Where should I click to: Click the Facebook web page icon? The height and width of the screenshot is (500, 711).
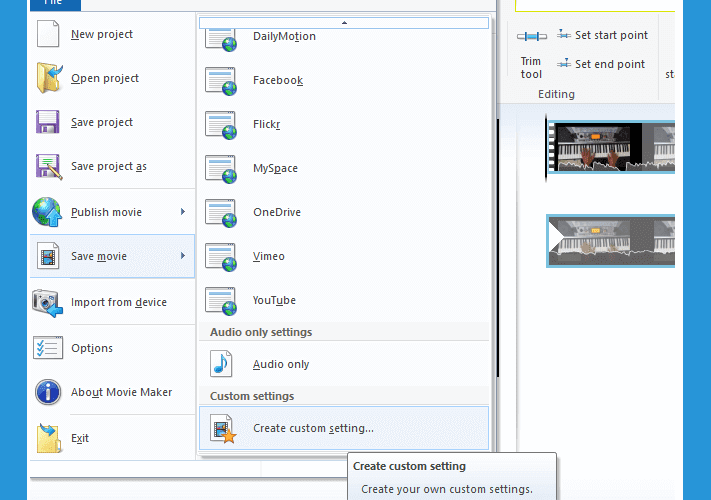(x=221, y=81)
